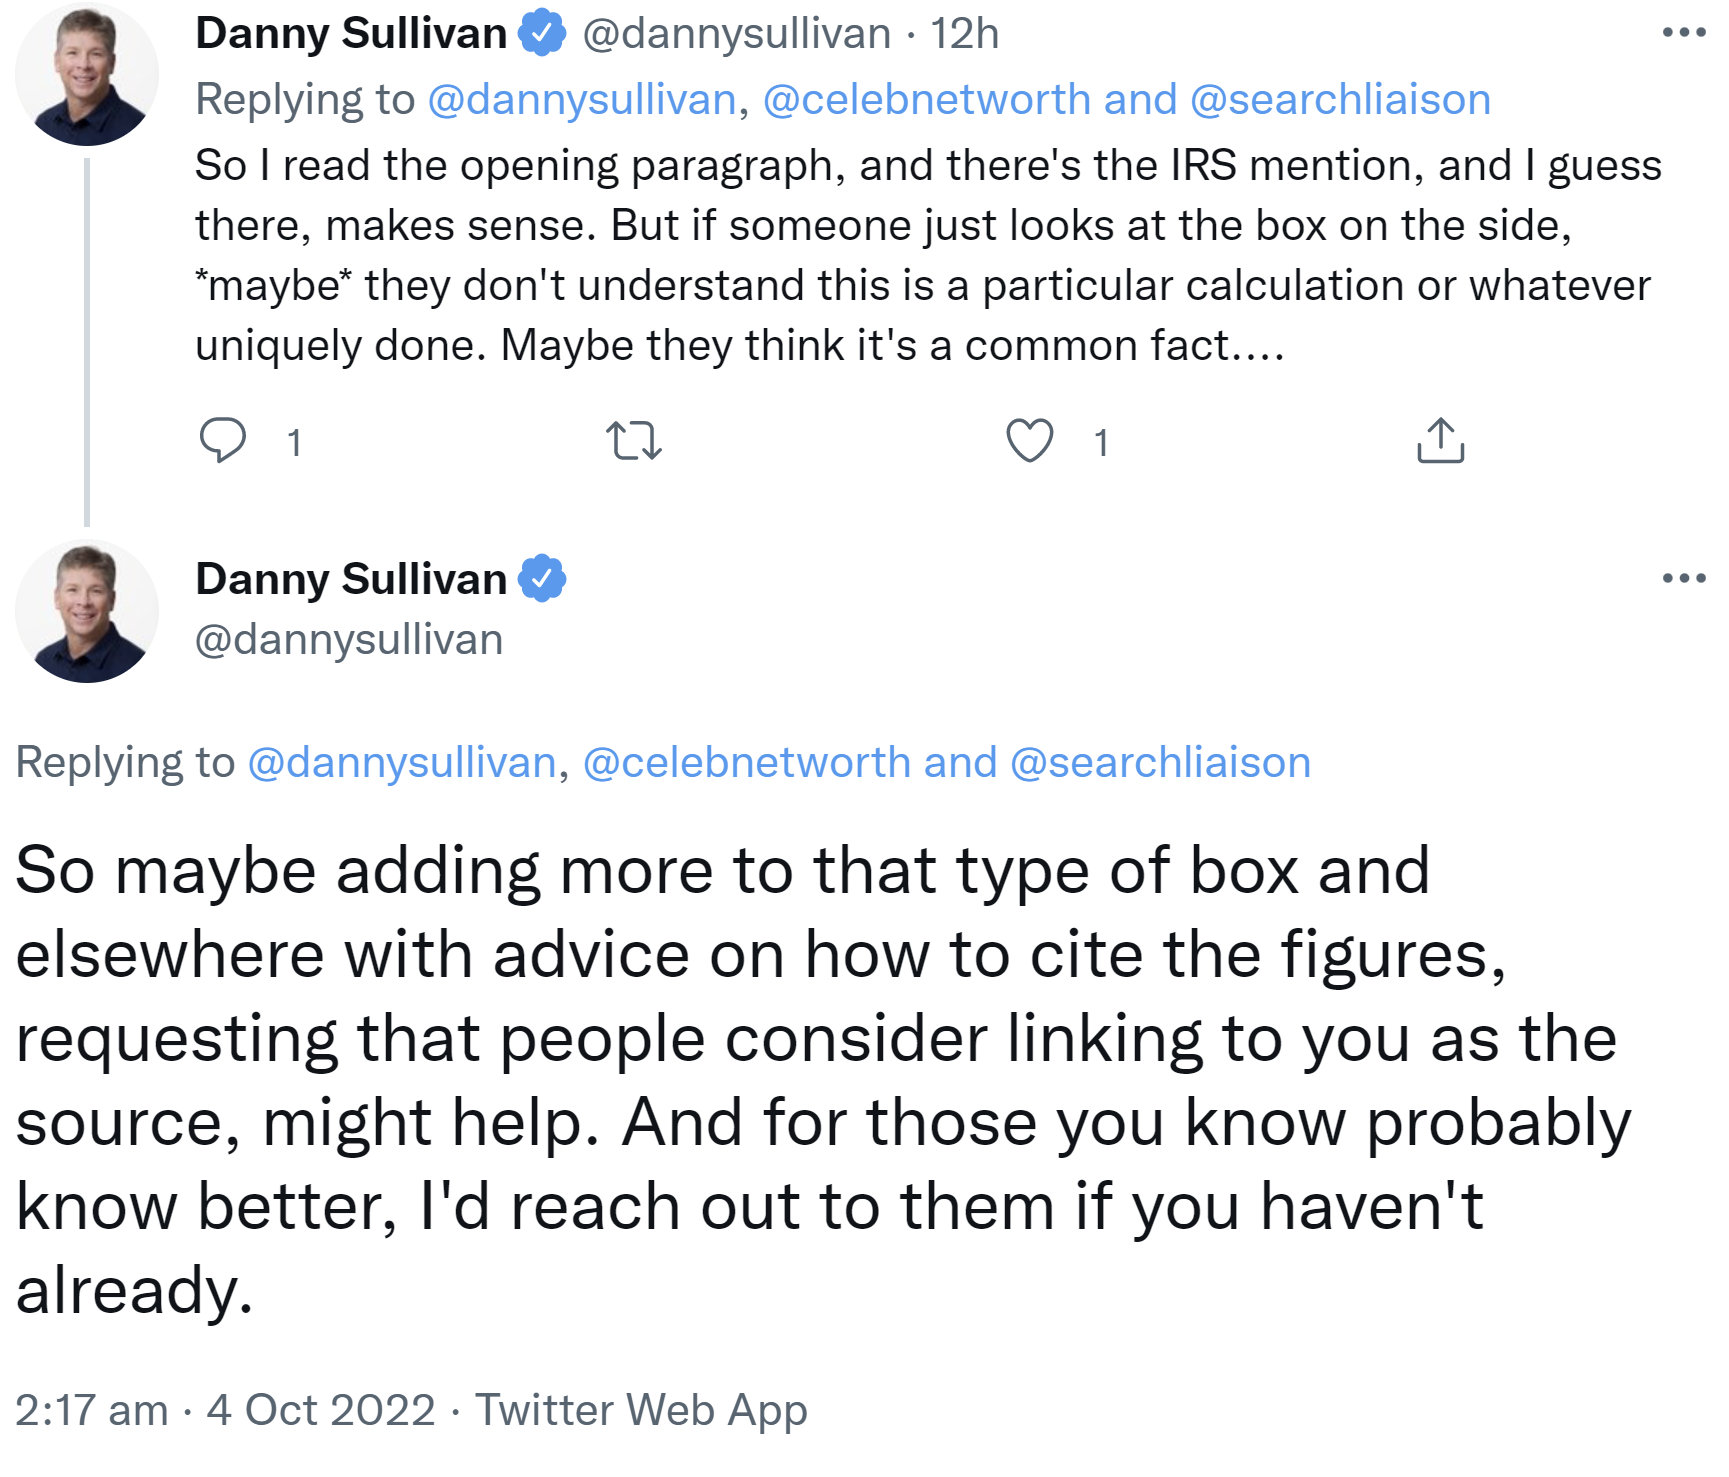Share the first tweet via share icon

pos(1440,440)
